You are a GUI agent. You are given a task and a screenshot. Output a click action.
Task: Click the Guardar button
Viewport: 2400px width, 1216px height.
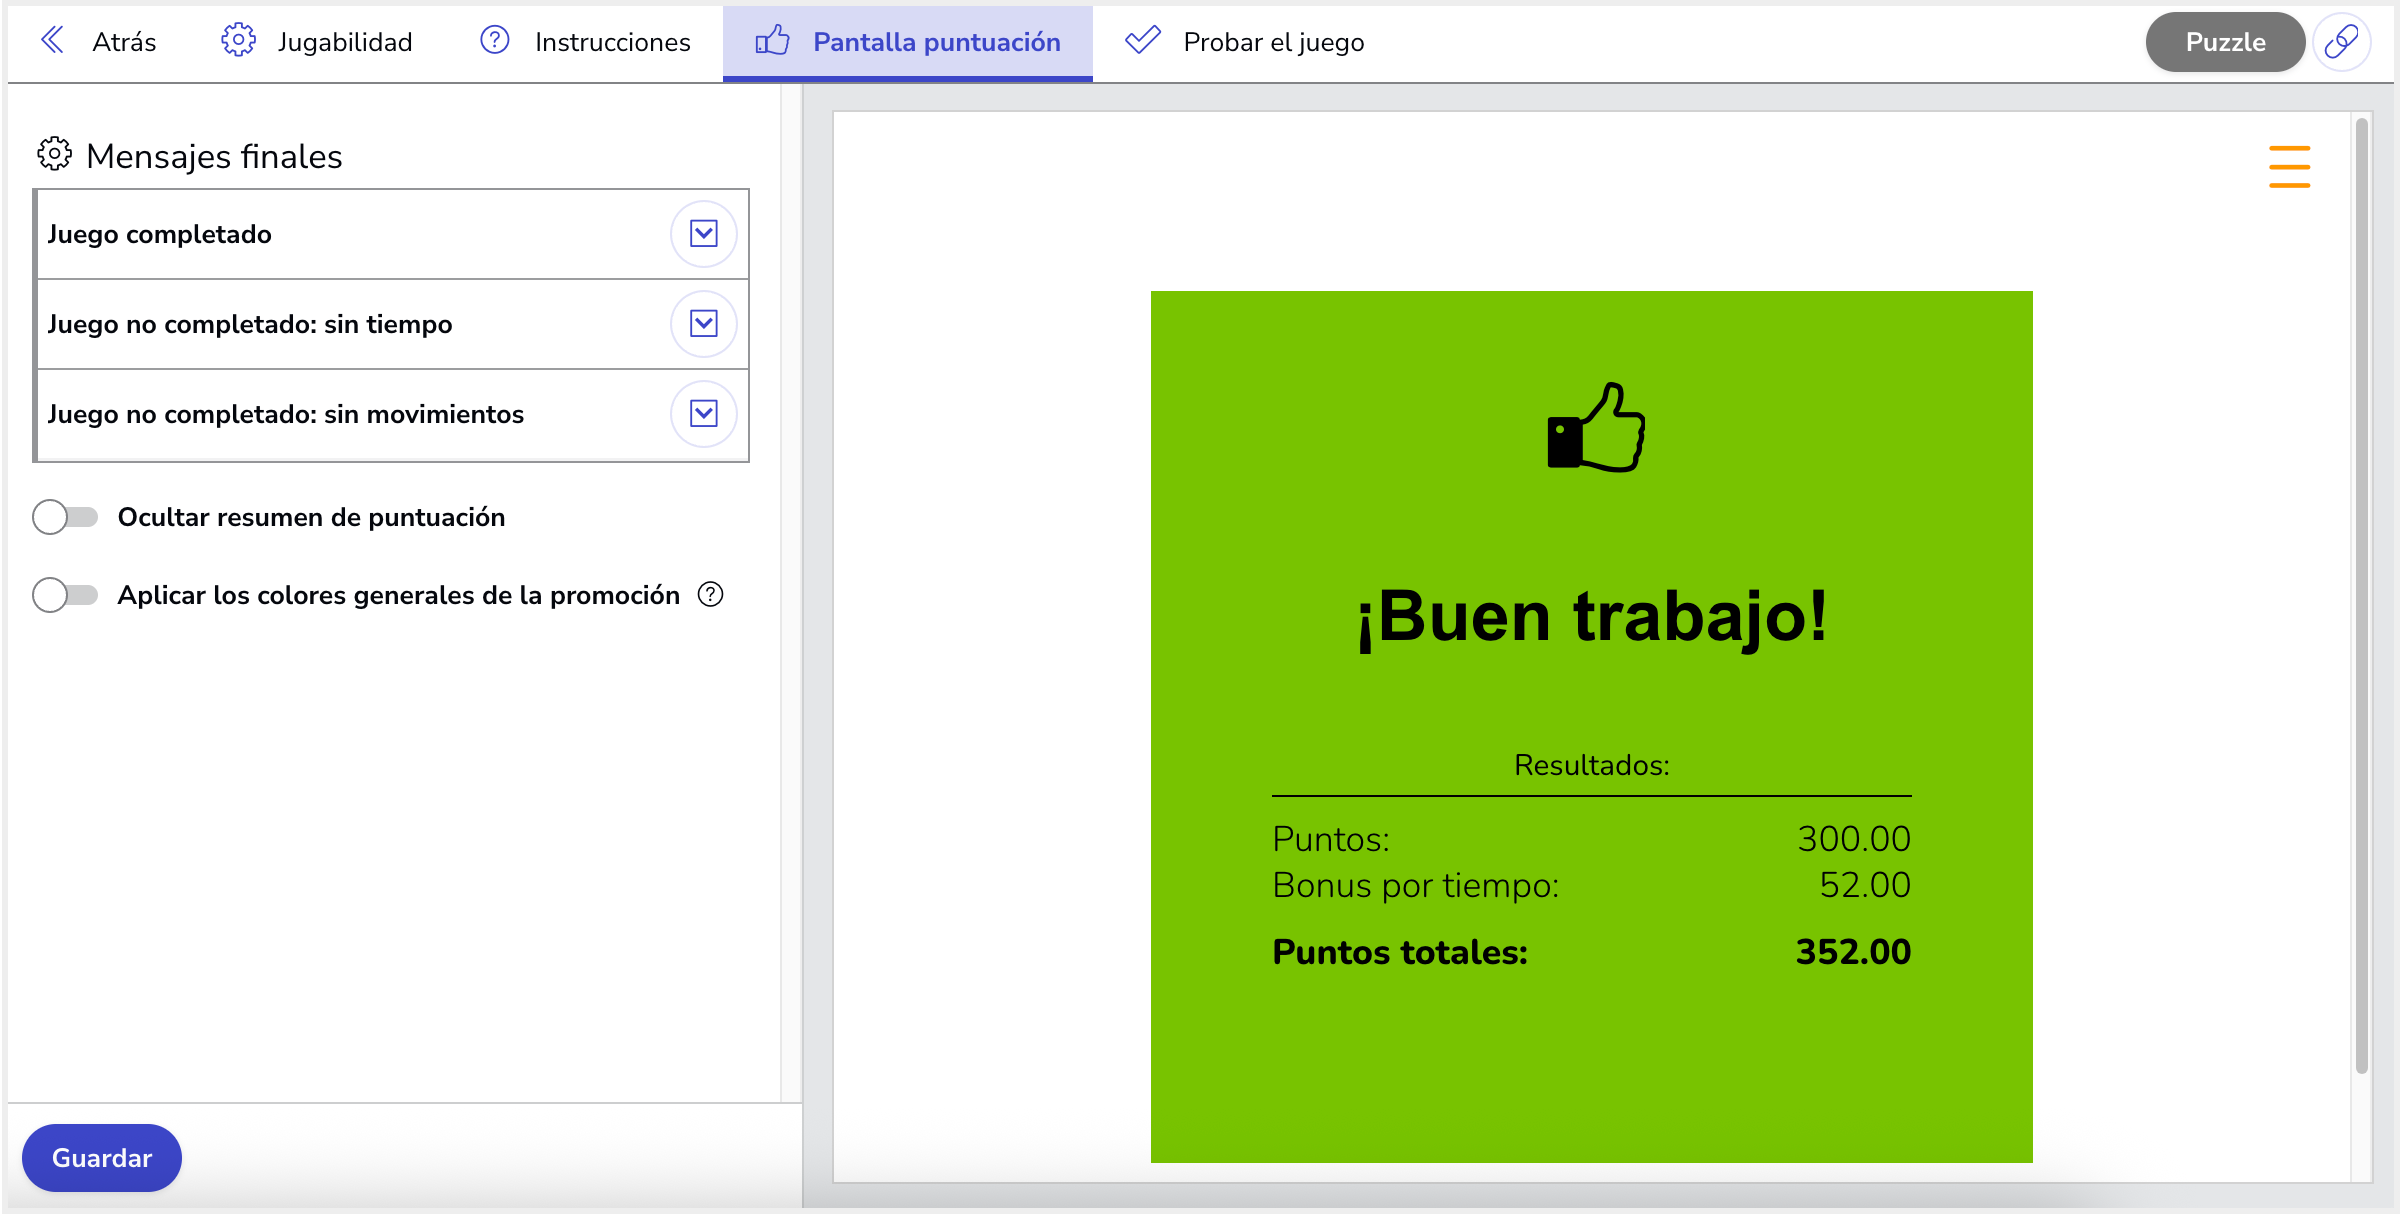pyautogui.click(x=102, y=1158)
